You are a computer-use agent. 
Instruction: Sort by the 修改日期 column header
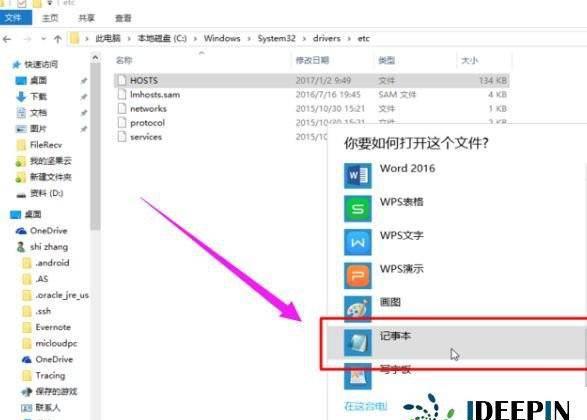[312, 60]
